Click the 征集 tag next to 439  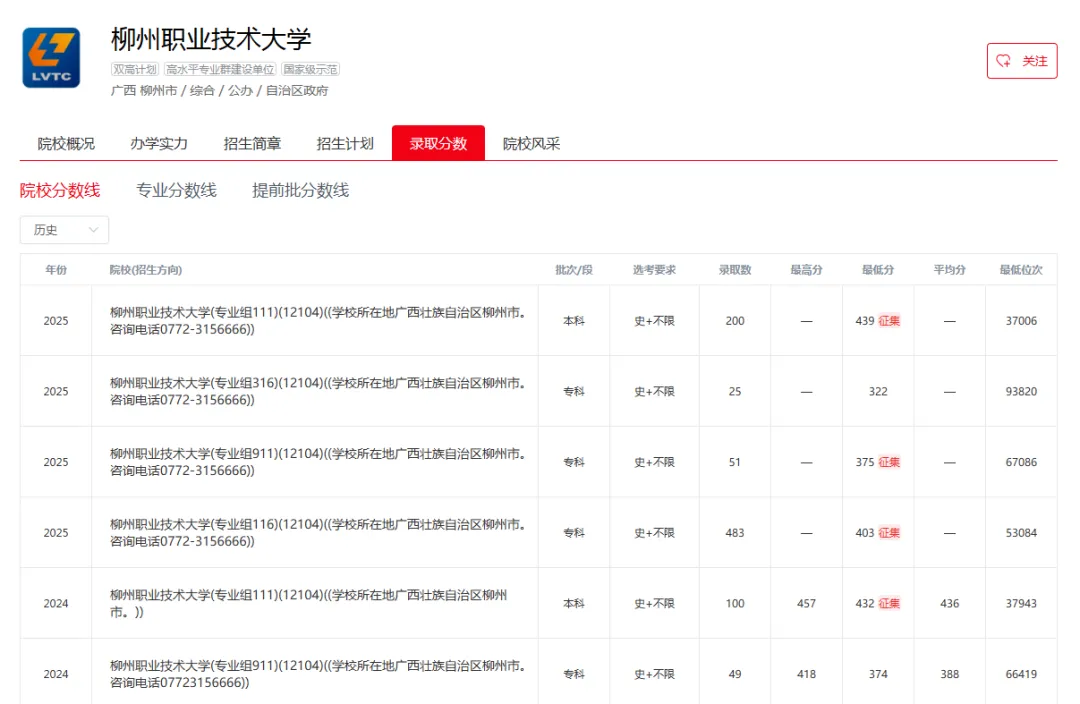(889, 320)
